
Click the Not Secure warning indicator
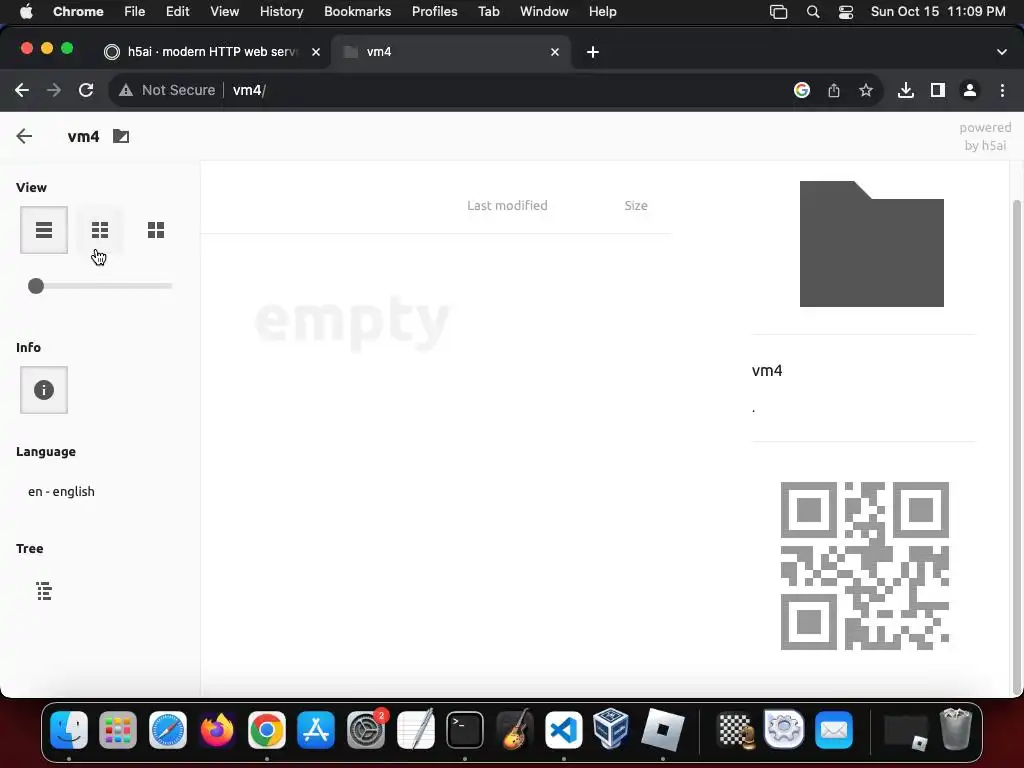coord(167,90)
